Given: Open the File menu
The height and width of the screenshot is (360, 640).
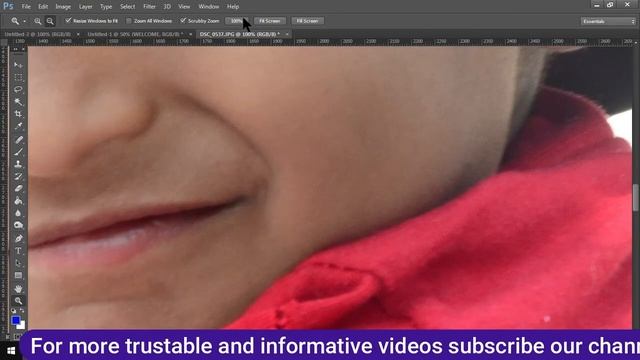Looking at the screenshot, I should 26,7.
